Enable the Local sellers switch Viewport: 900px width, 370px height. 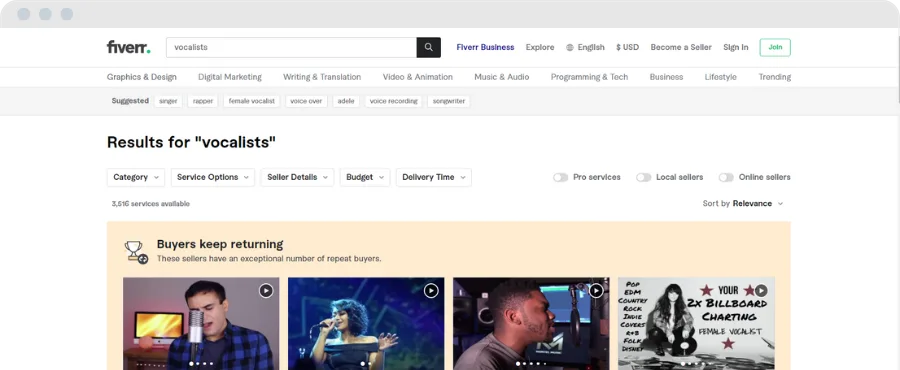(643, 177)
